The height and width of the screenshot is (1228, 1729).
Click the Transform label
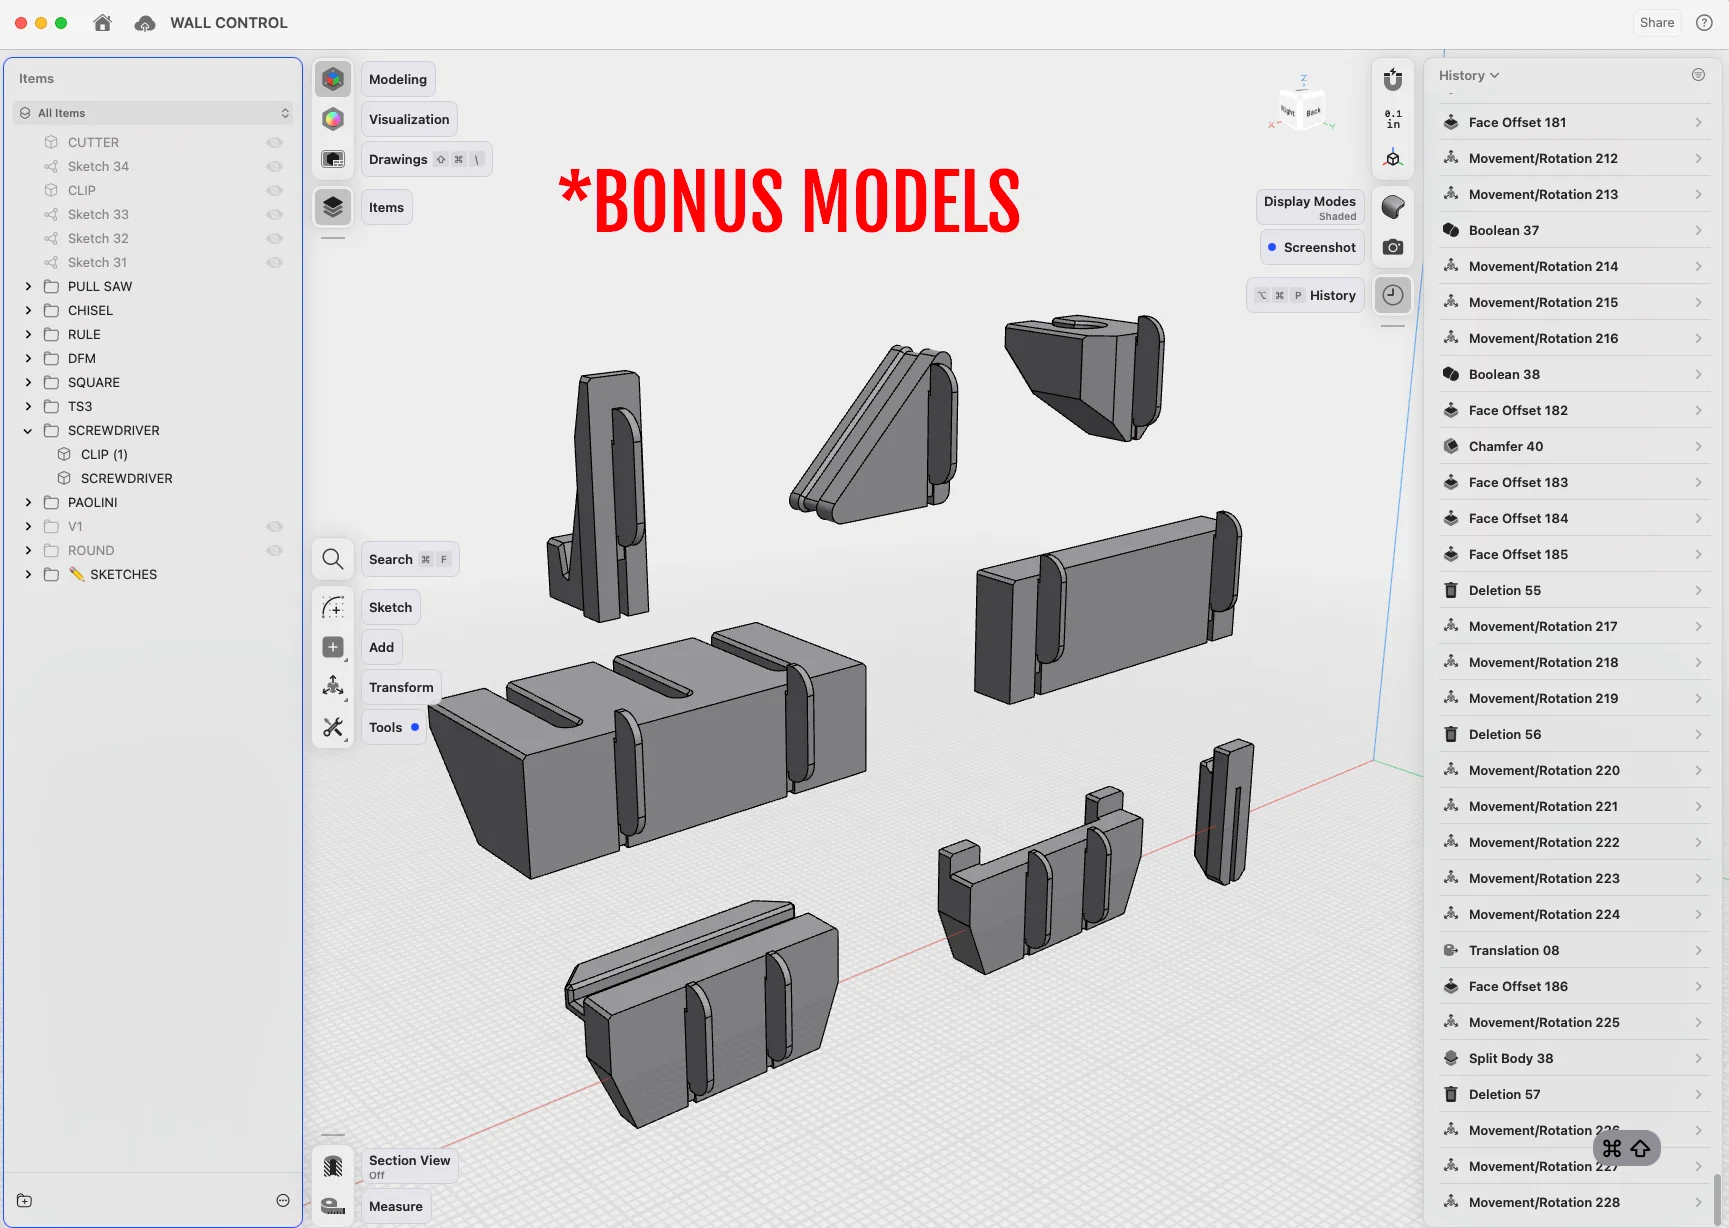(401, 687)
